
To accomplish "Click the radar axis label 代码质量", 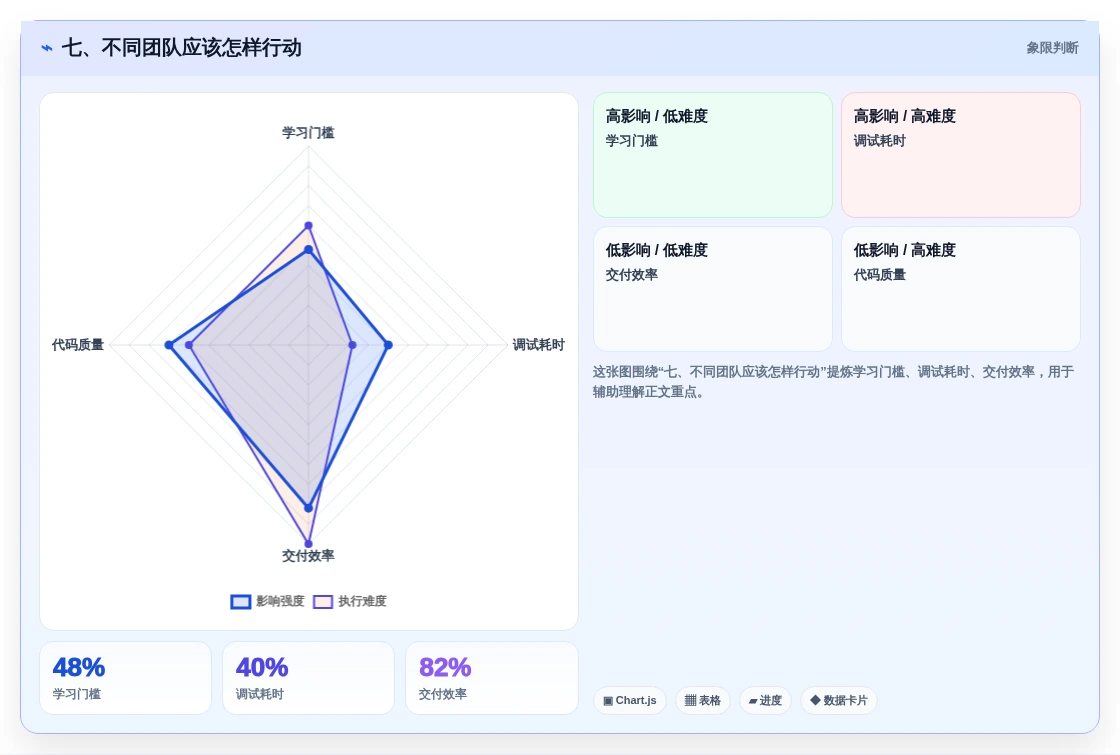I will (78, 345).
